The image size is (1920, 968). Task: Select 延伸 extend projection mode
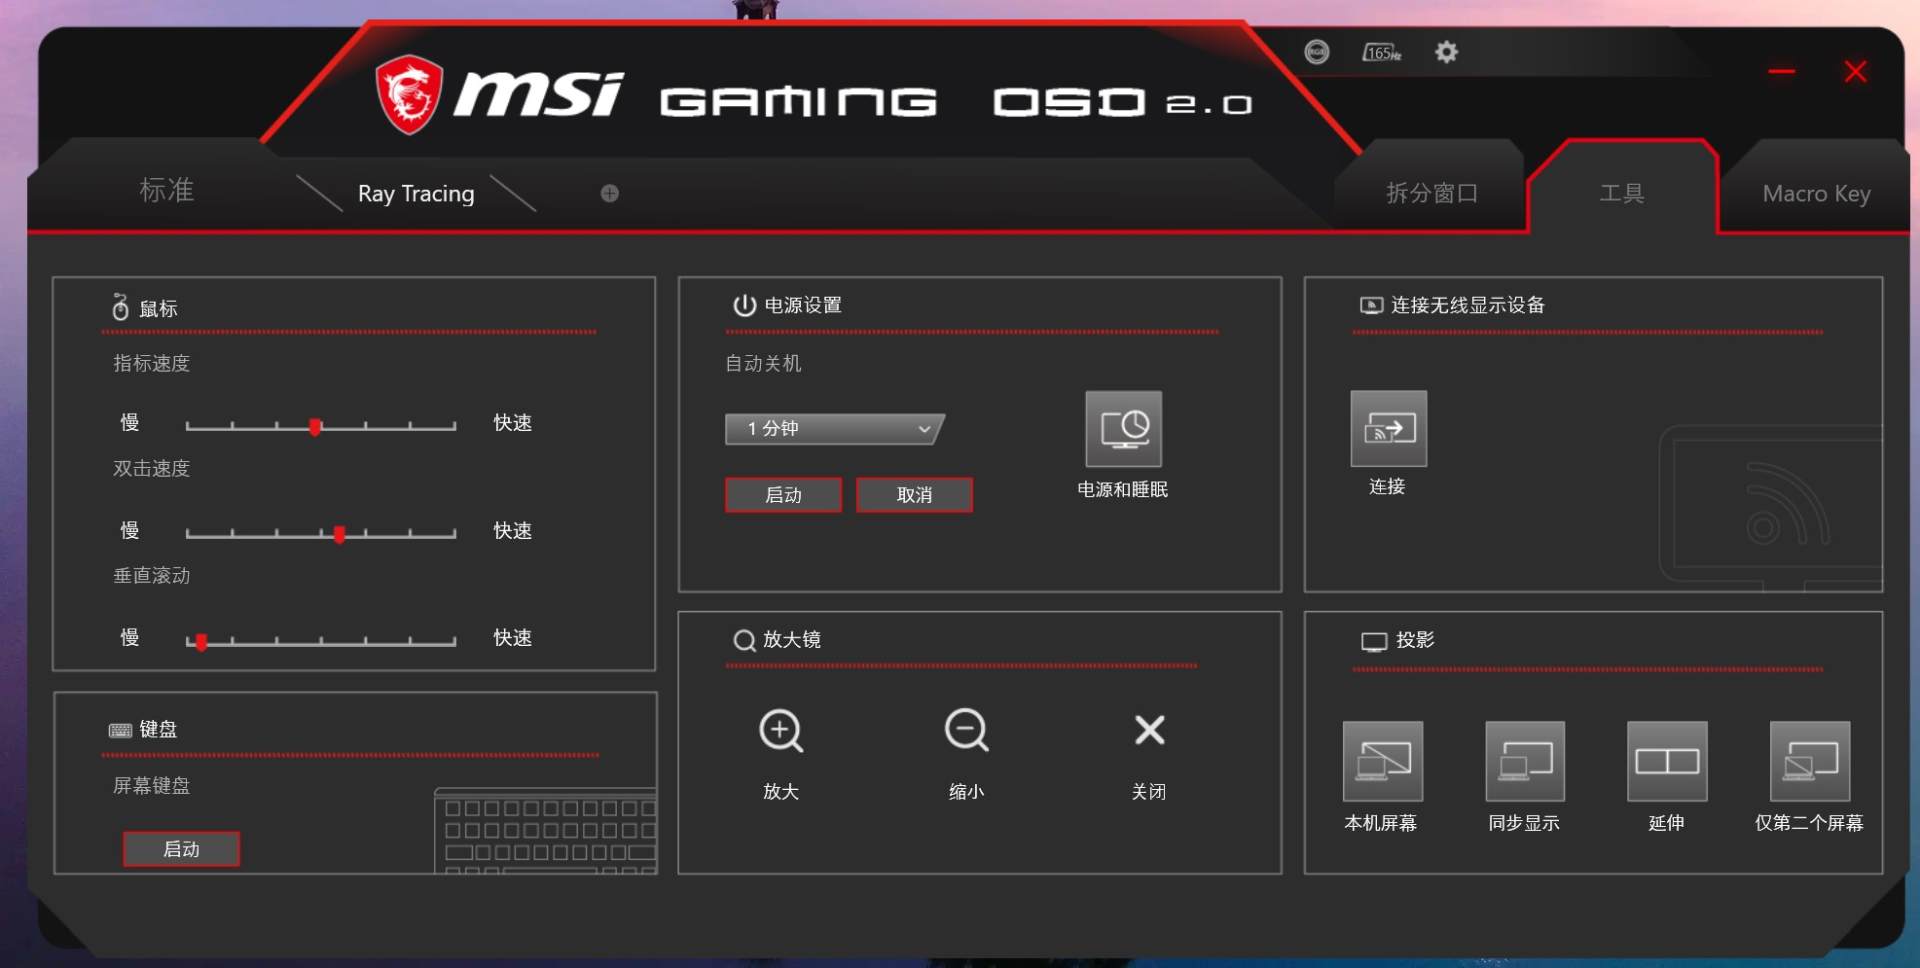pyautogui.click(x=1667, y=761)
